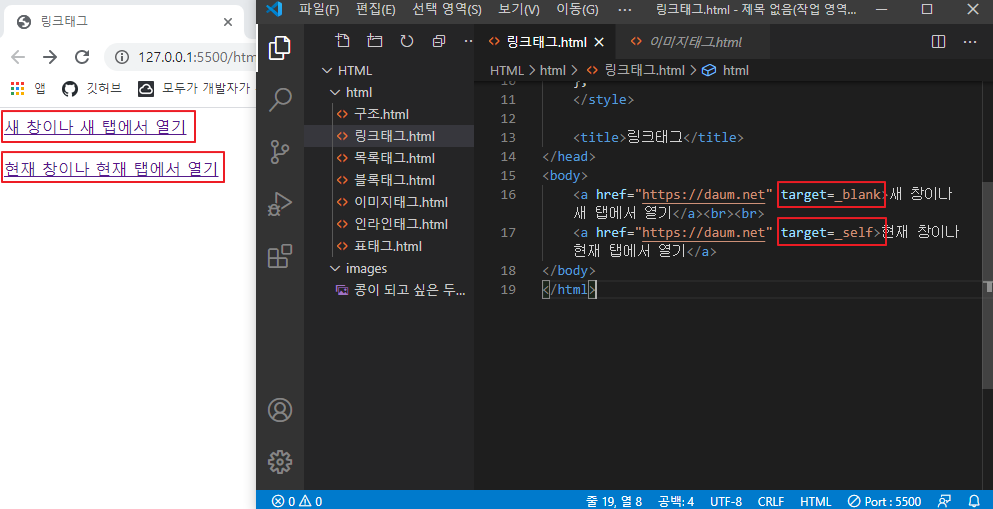This screenshot has height=509, width=993.
Task: Click the 링크태그.html breadcrumb segment
Action: 636,70
